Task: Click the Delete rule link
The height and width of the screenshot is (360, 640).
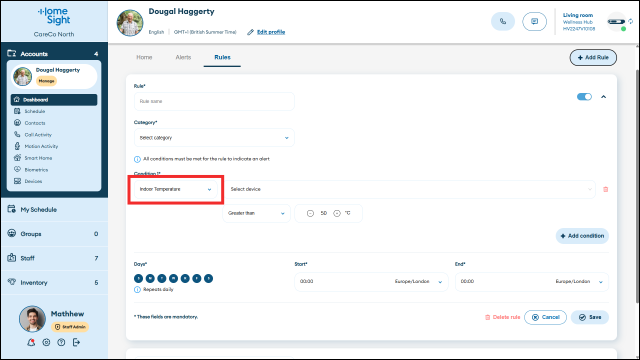Action: click(502, 317)
